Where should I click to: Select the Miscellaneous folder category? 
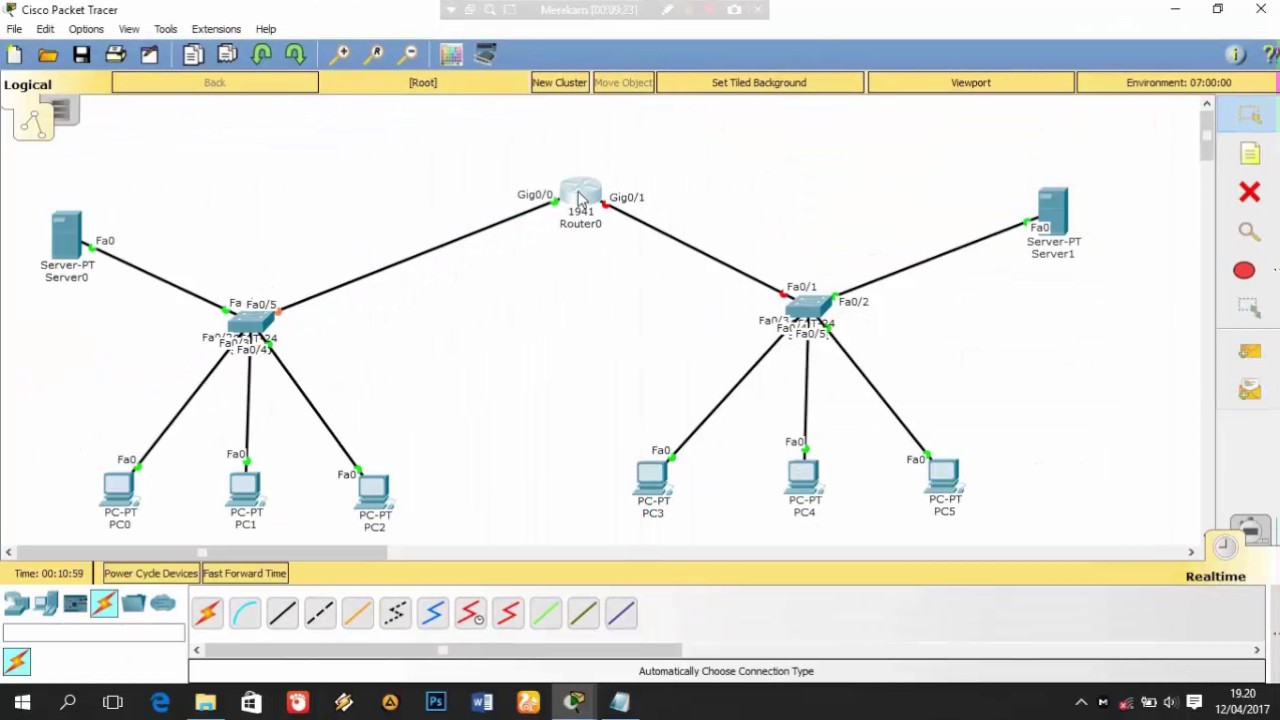pyautogui.click(x=134, y=603)
